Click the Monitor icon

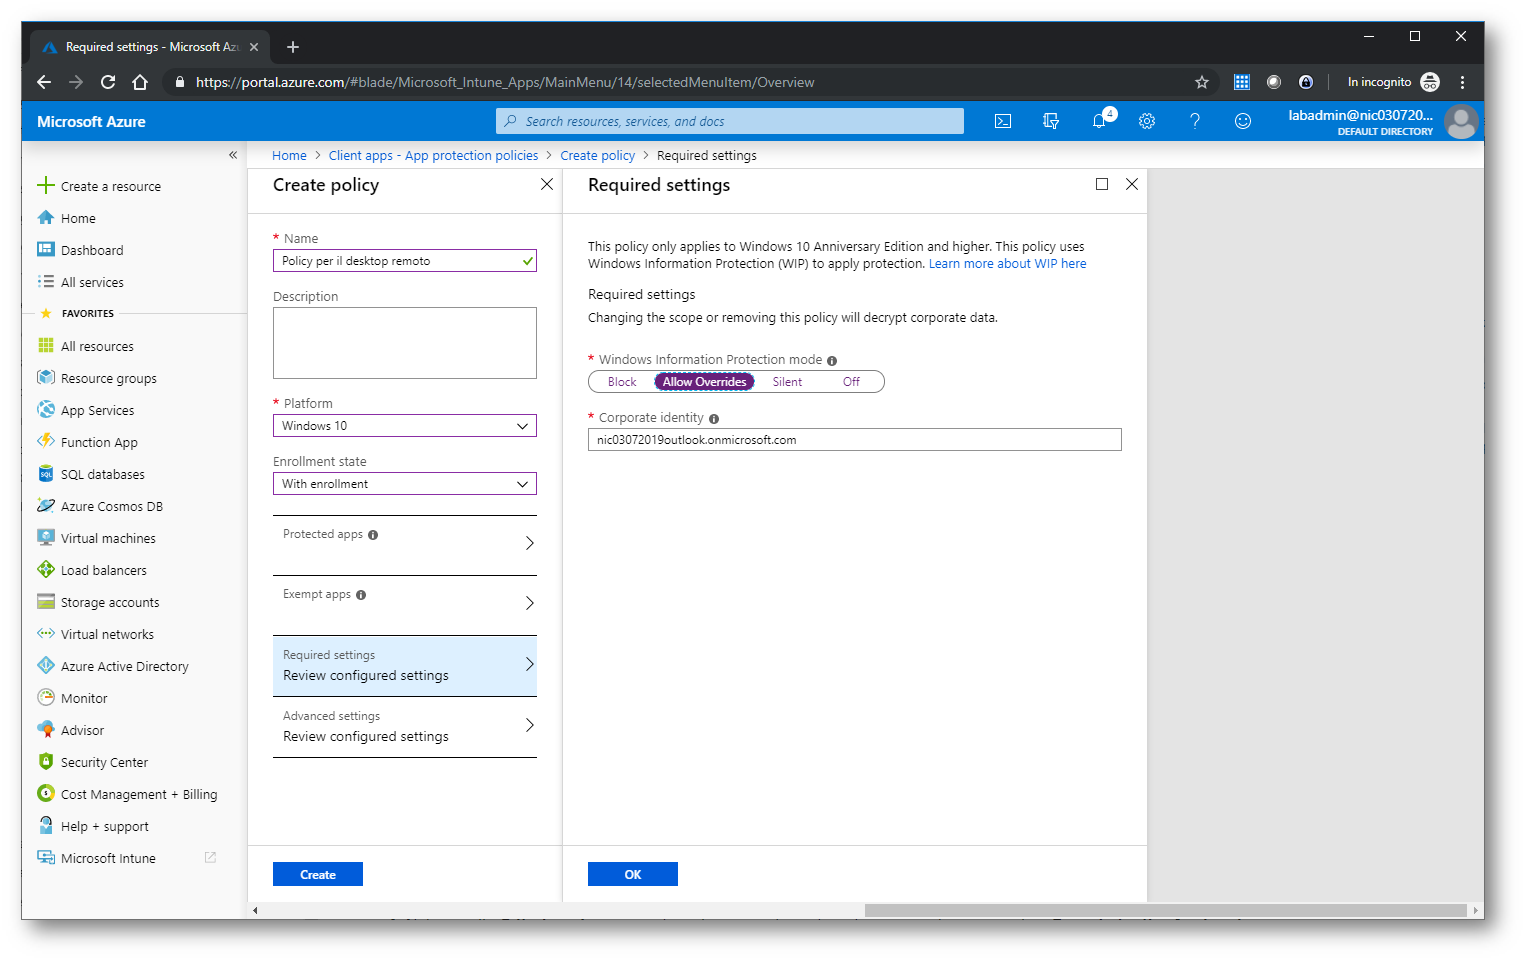pos(46,698)
